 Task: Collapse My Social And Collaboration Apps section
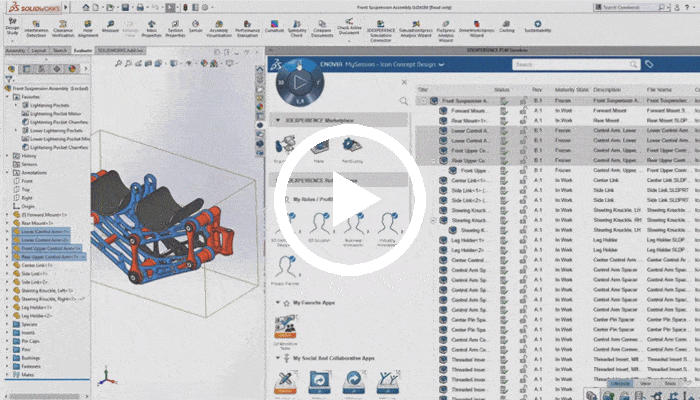(278, 358)
